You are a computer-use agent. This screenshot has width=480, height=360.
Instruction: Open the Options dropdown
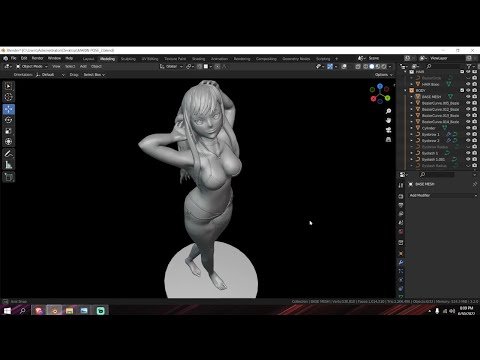(x=384, y=75)
